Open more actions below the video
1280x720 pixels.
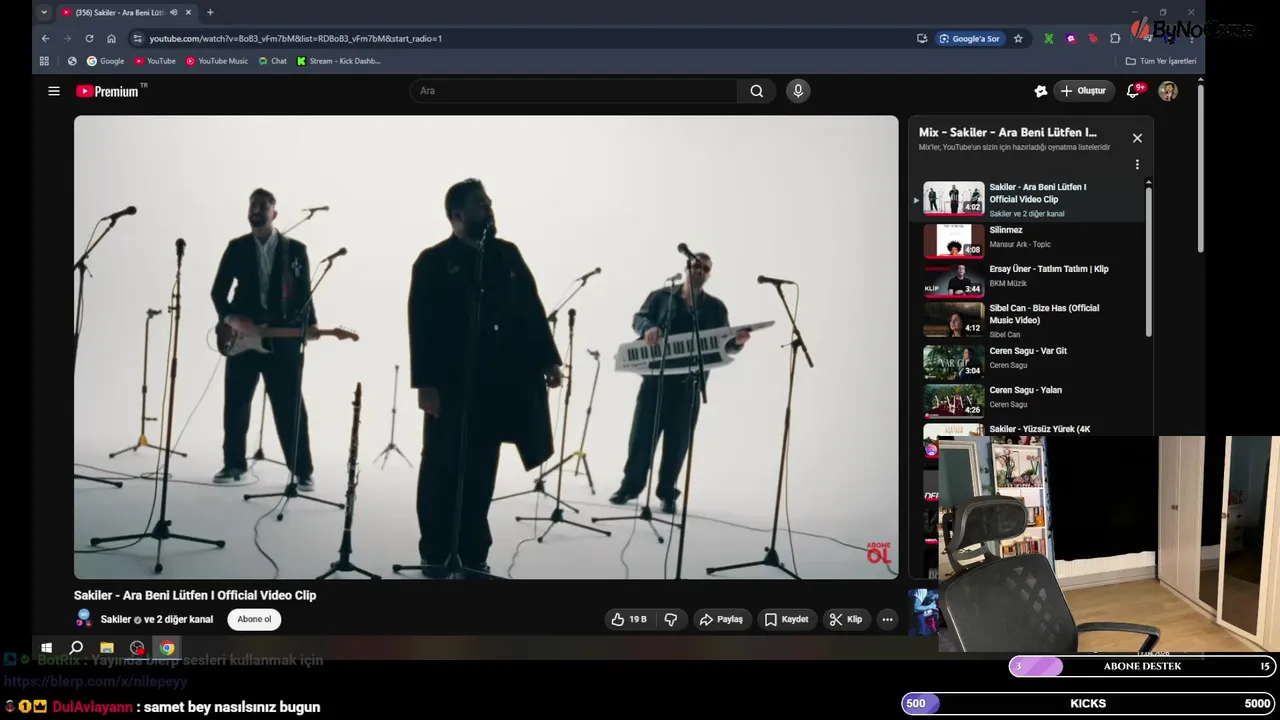coord(887,620)
